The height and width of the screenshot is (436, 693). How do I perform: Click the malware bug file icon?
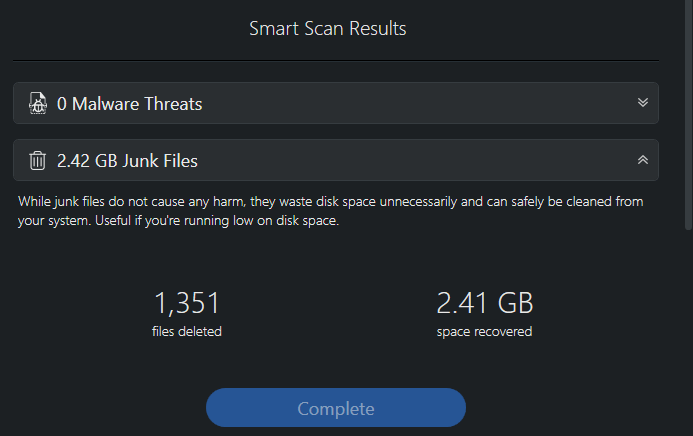click(38, 103)
